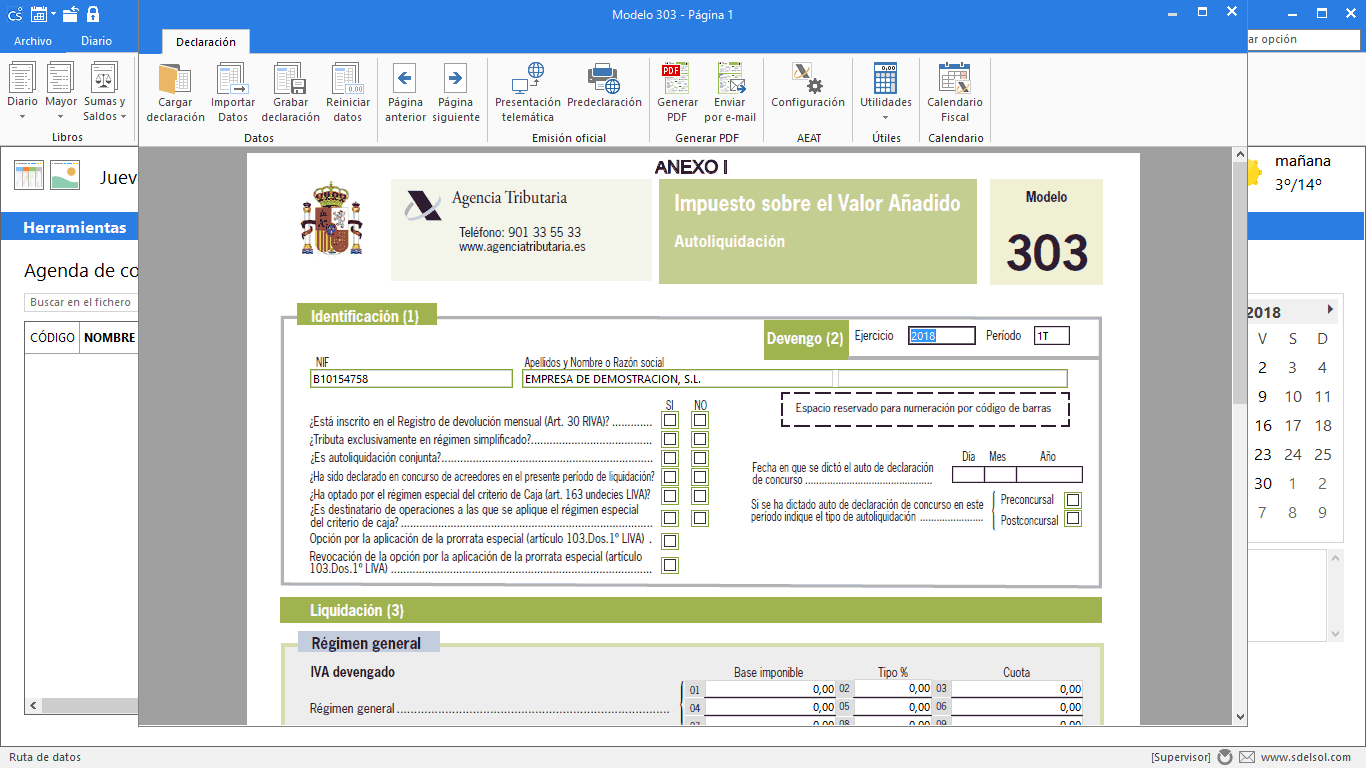The image size is (1366, 768).
Task: Click Generar PDF icon
Action: point(677,78)
